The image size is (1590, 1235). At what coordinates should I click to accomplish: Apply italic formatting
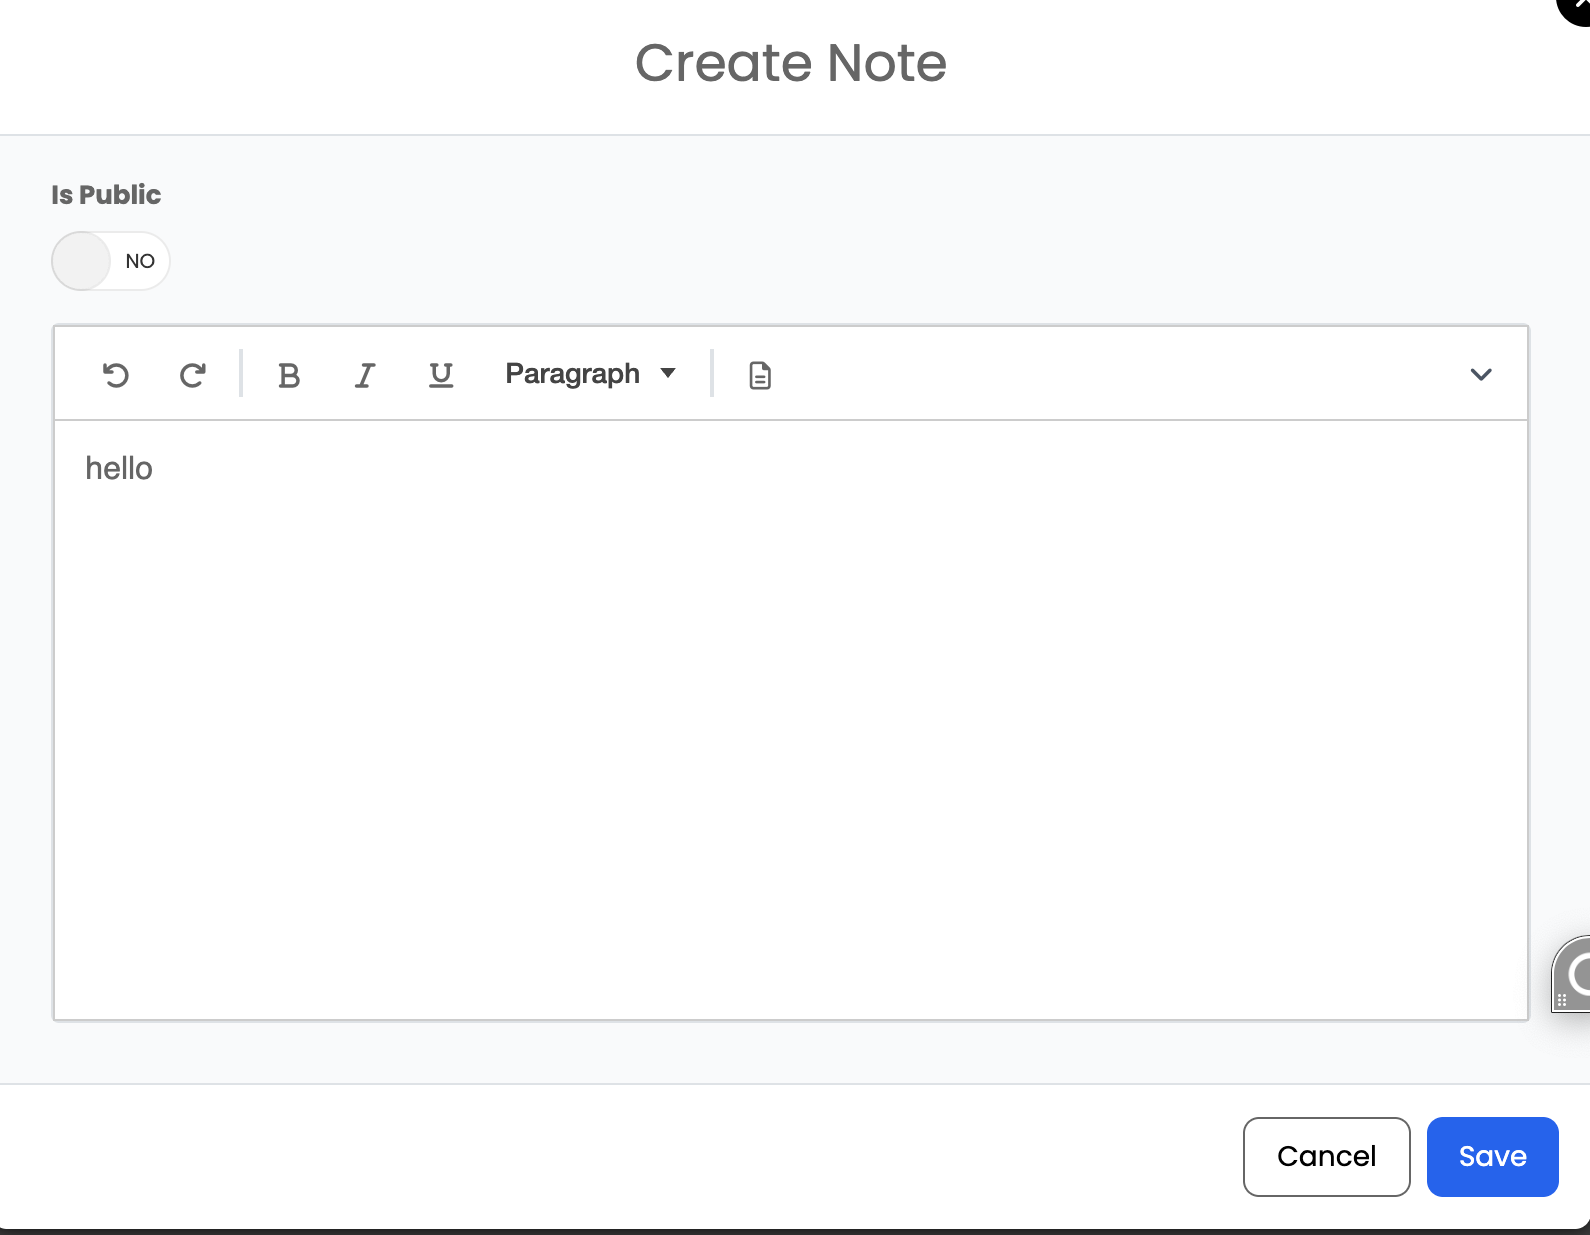365,375
